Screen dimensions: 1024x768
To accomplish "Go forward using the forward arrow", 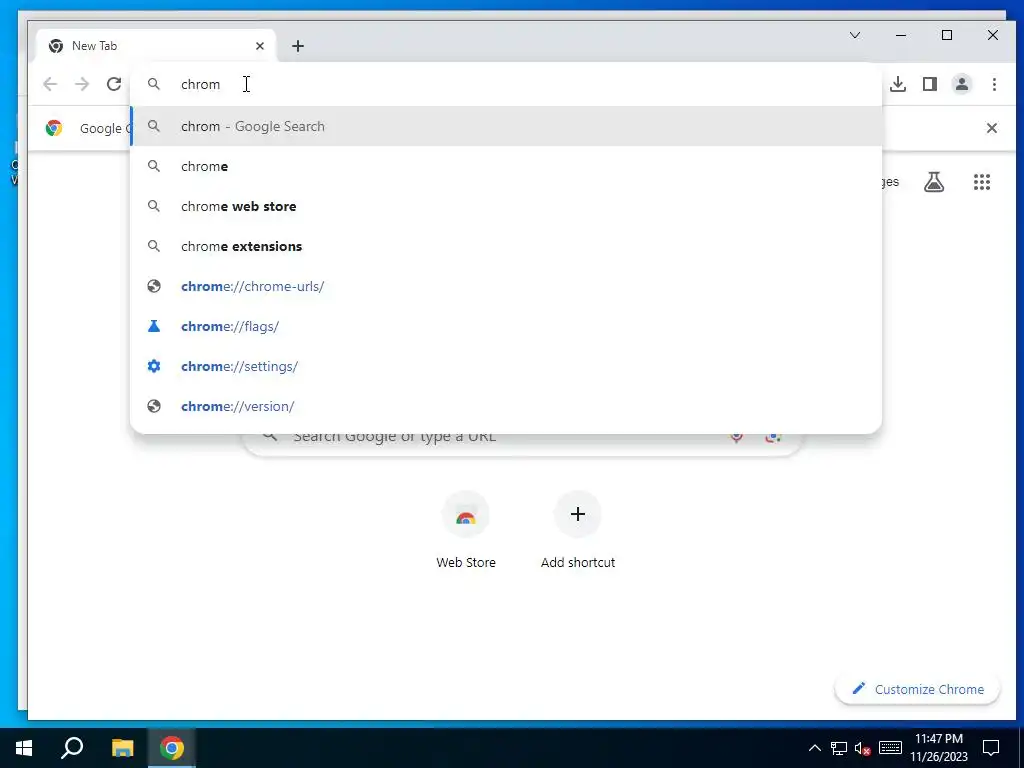I will click(x=82, y=84).
